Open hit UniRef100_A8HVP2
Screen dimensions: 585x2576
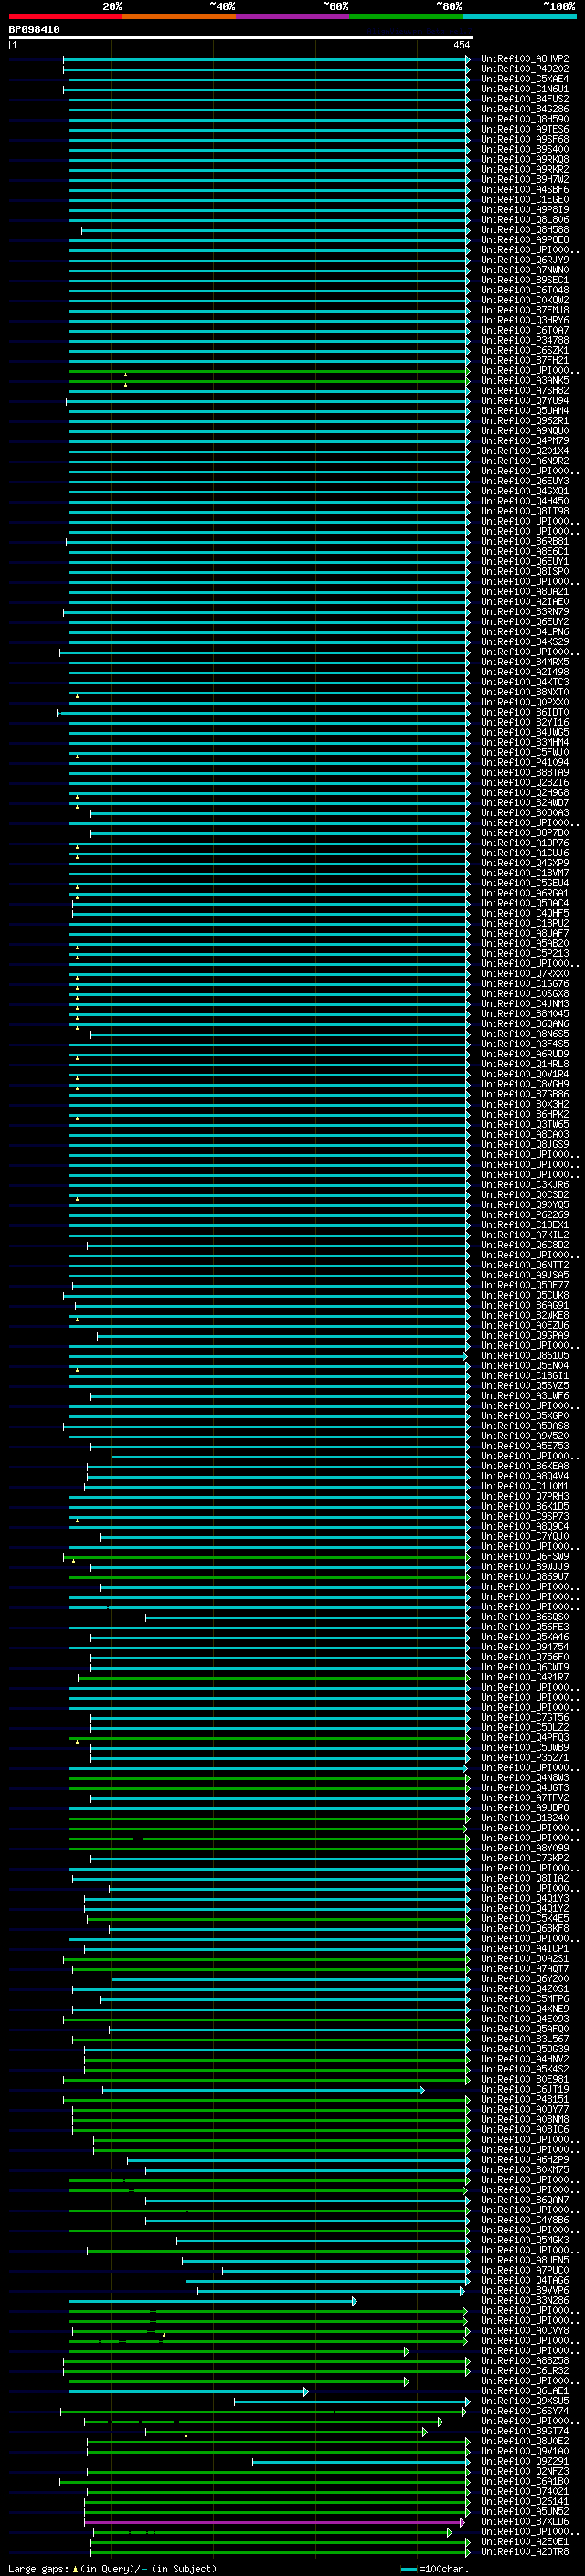524,59
